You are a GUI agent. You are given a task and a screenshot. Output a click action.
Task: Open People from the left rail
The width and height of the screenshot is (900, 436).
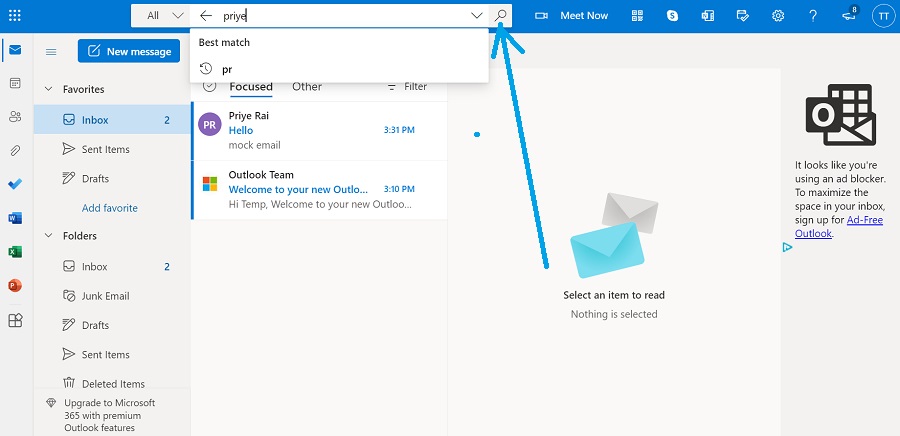pyautogui.click(x=15, y=117)
